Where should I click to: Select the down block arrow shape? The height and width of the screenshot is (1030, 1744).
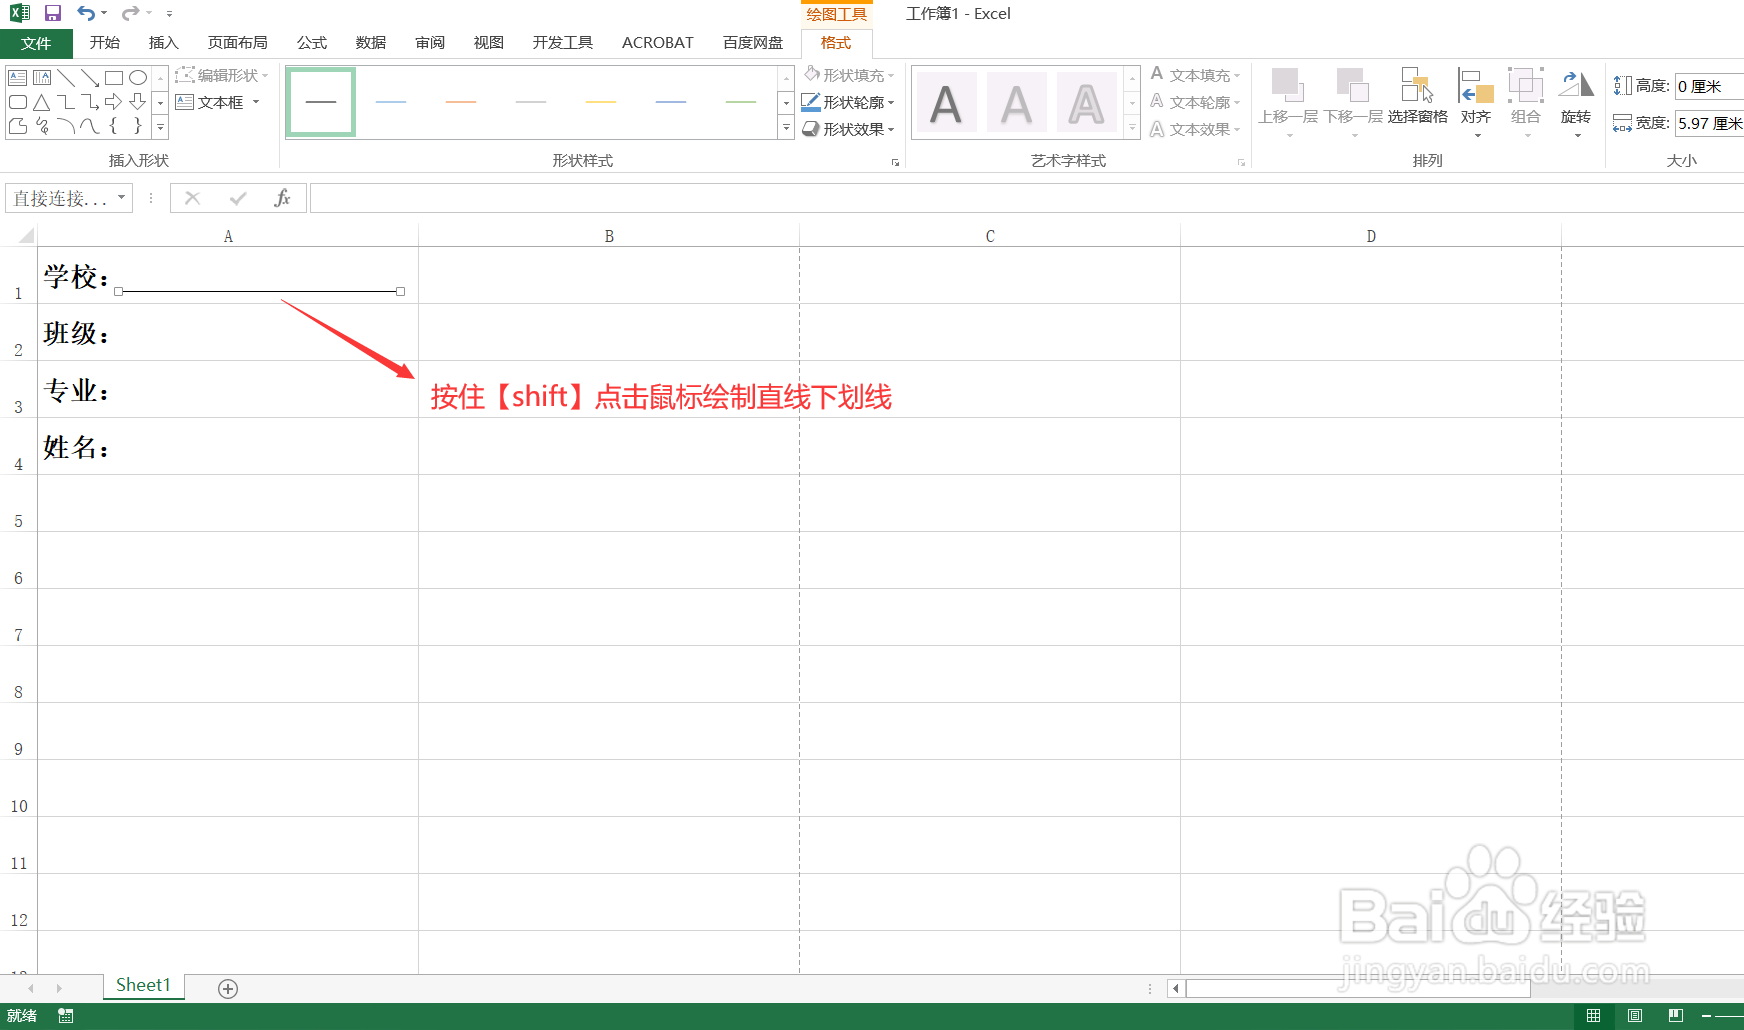click(138, 102)
